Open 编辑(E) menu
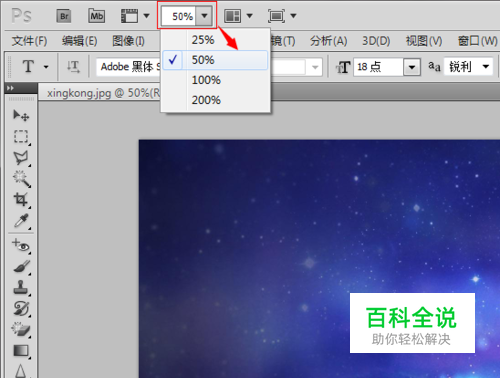 tap(79, 41)
